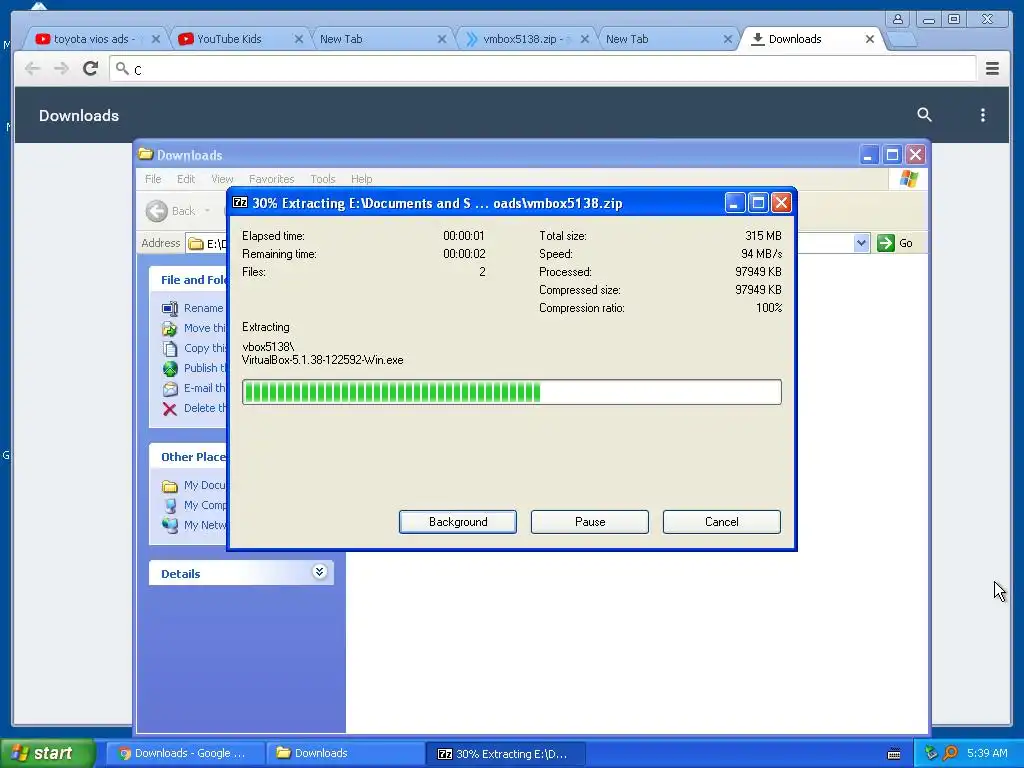Viewport: 1024px width, 768px height.
Task: Reload the page in Chrome
Action: 90,69
